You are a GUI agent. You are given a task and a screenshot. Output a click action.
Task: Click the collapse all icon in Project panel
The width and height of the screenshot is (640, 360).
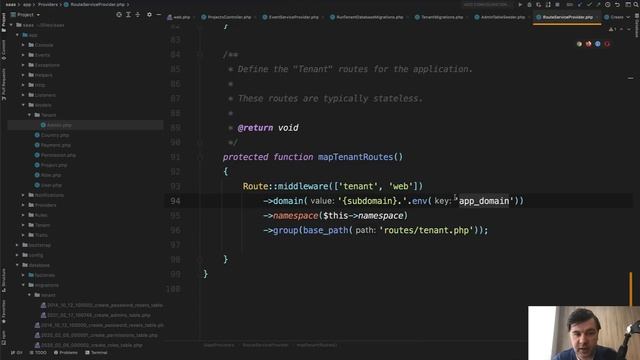[138, 15]
